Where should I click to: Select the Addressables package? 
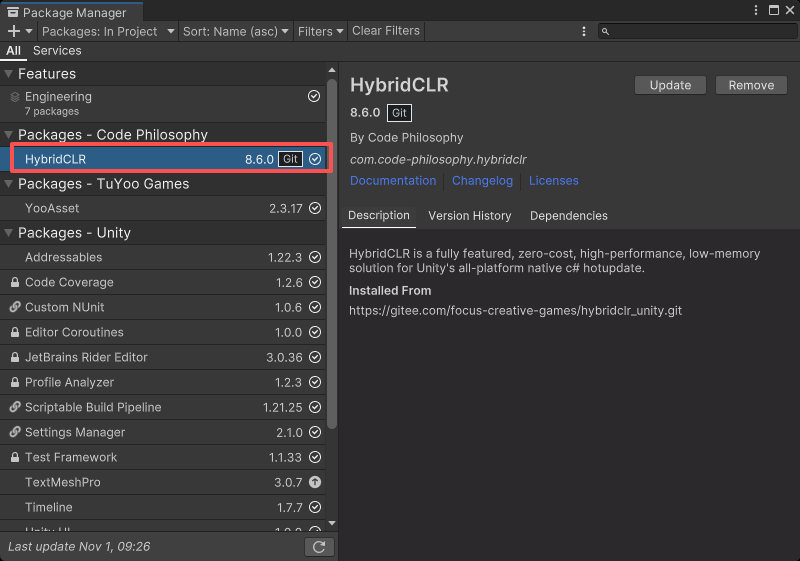click(163, 257)
